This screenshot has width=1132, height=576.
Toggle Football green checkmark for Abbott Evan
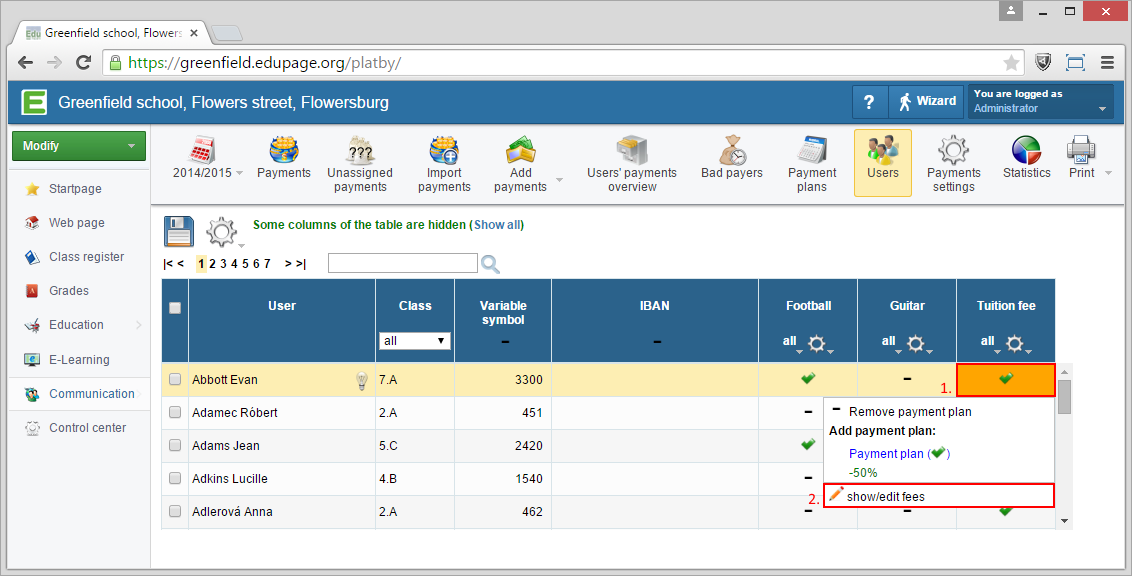point(808,378)
